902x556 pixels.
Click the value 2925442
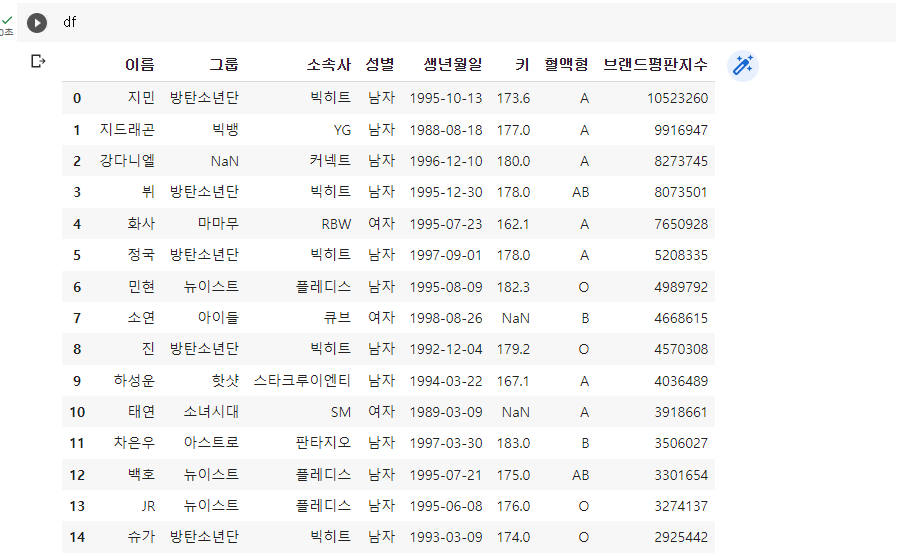[681, 538]
